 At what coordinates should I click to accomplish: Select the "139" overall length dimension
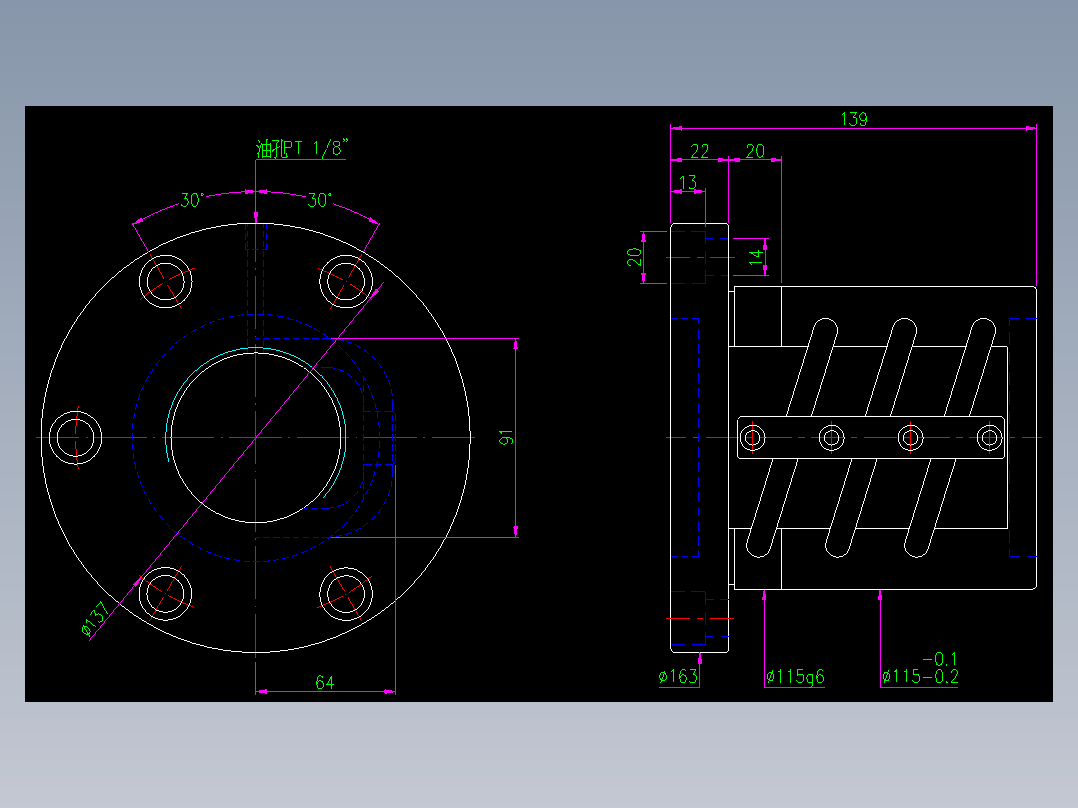coord(854,119)
